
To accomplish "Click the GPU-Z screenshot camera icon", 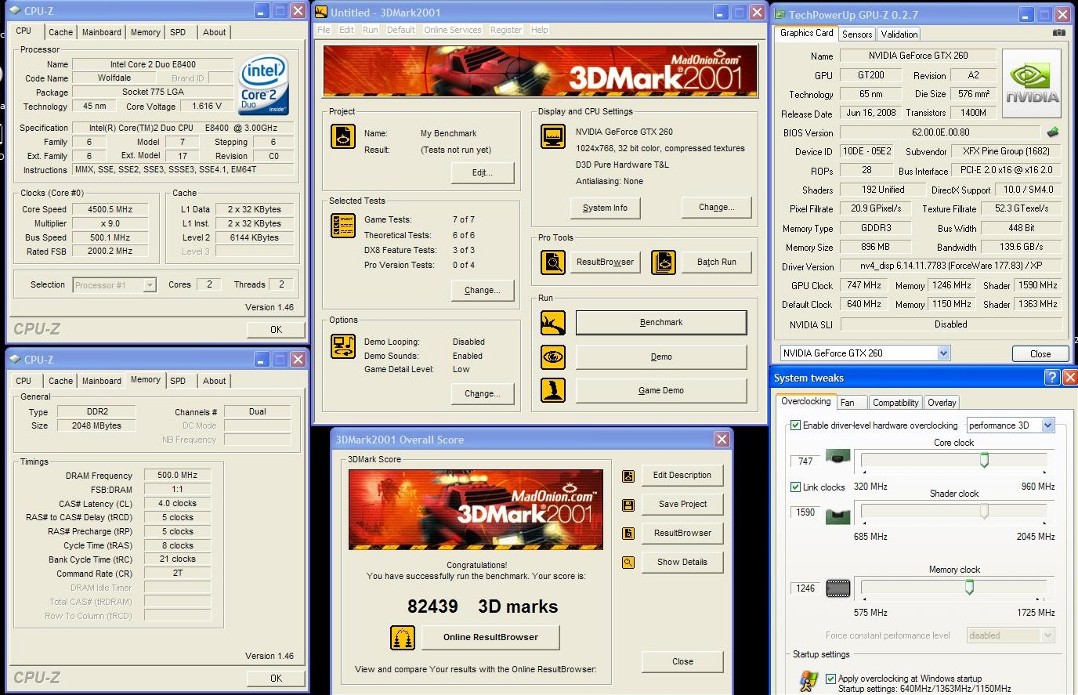I will [x=1059, y=32].
